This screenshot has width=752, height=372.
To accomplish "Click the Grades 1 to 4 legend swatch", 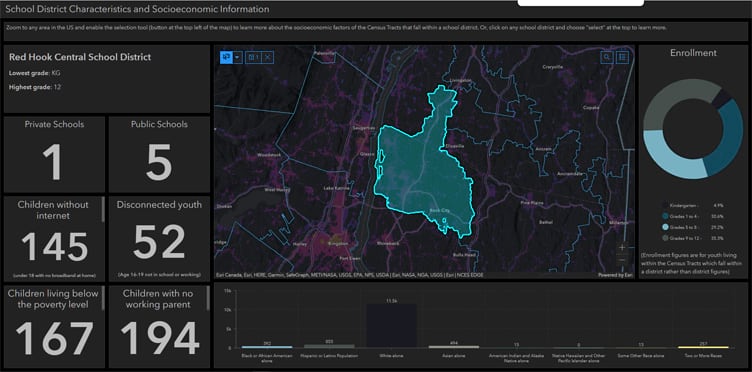I will [665, 216].
